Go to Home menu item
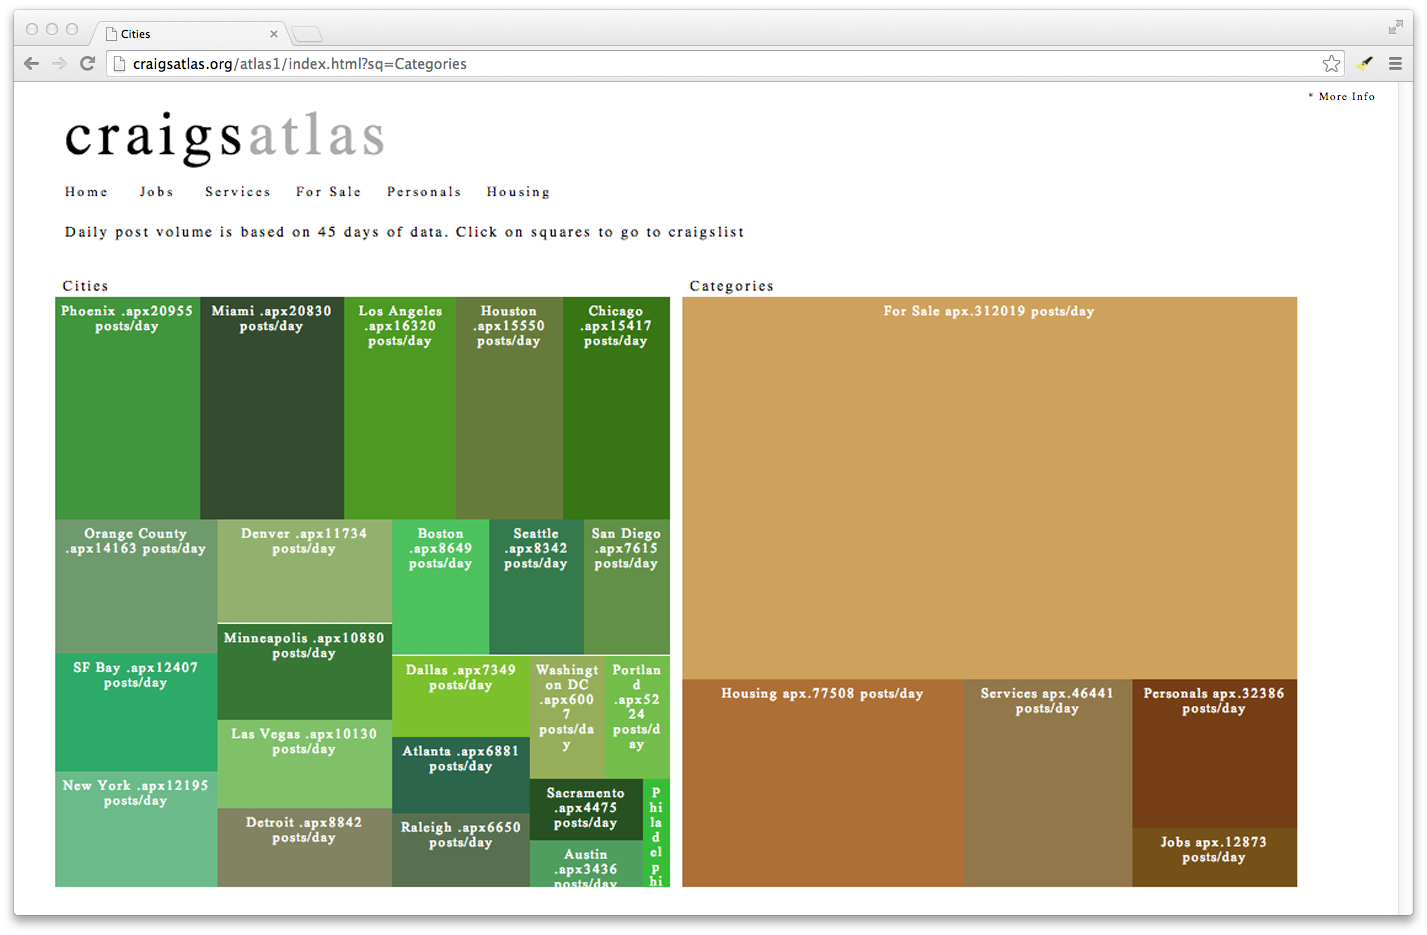 click(86, 192)
